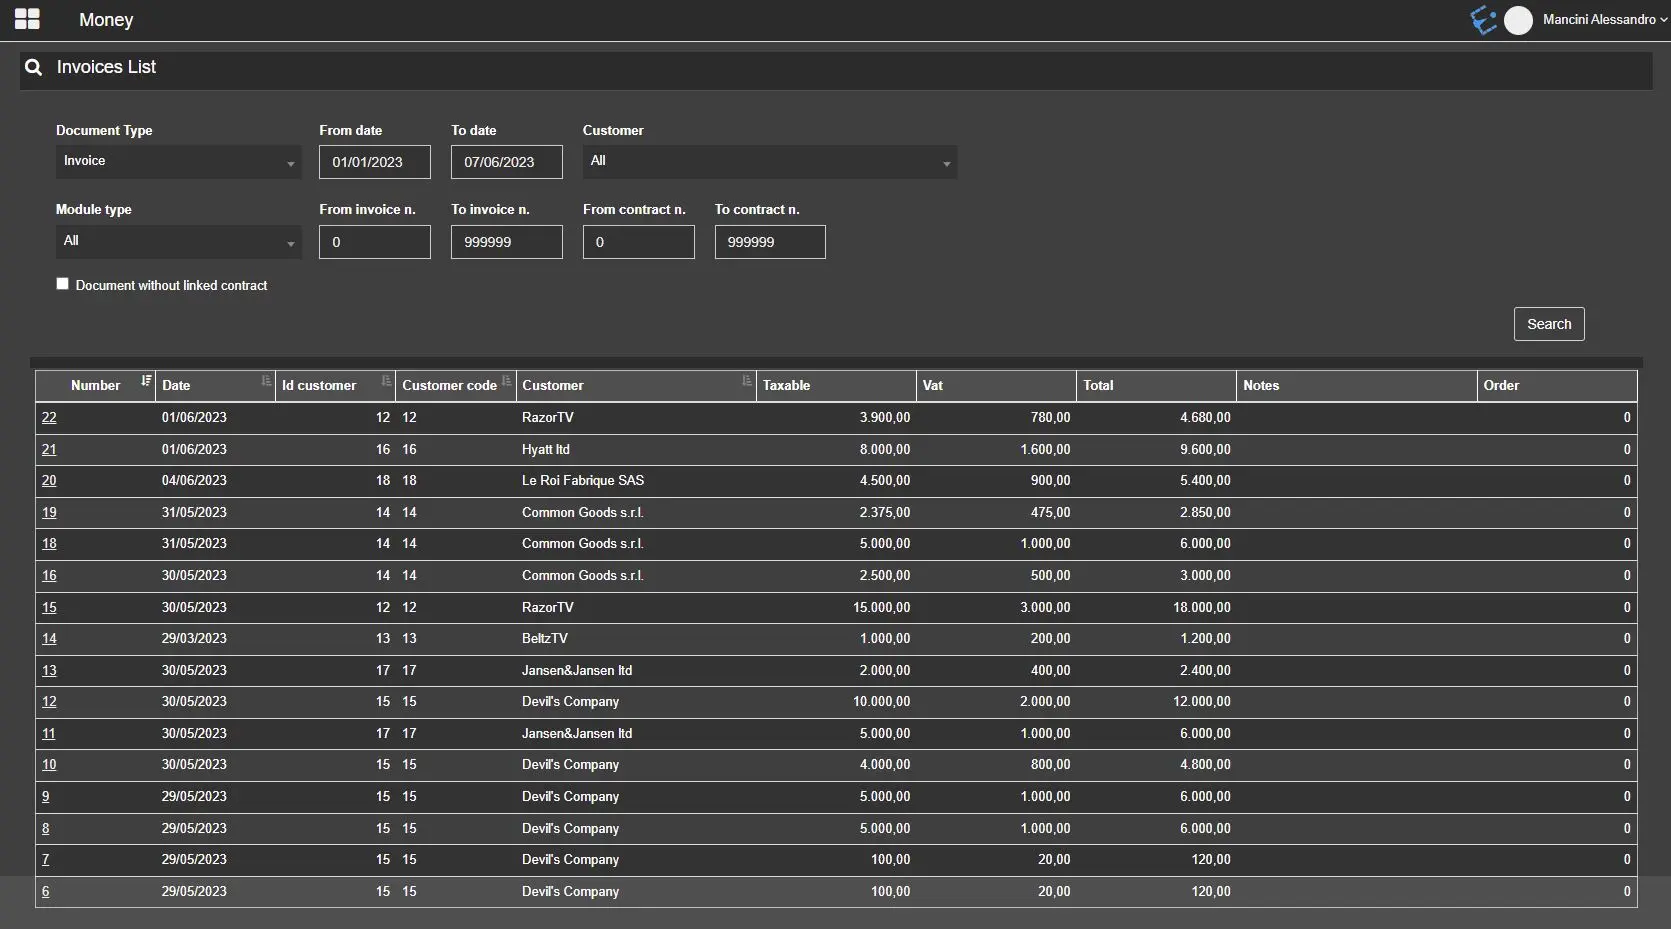Sort by Customer code sort icon
This screenshot has width=1671, height=929.
click(506, 381)
